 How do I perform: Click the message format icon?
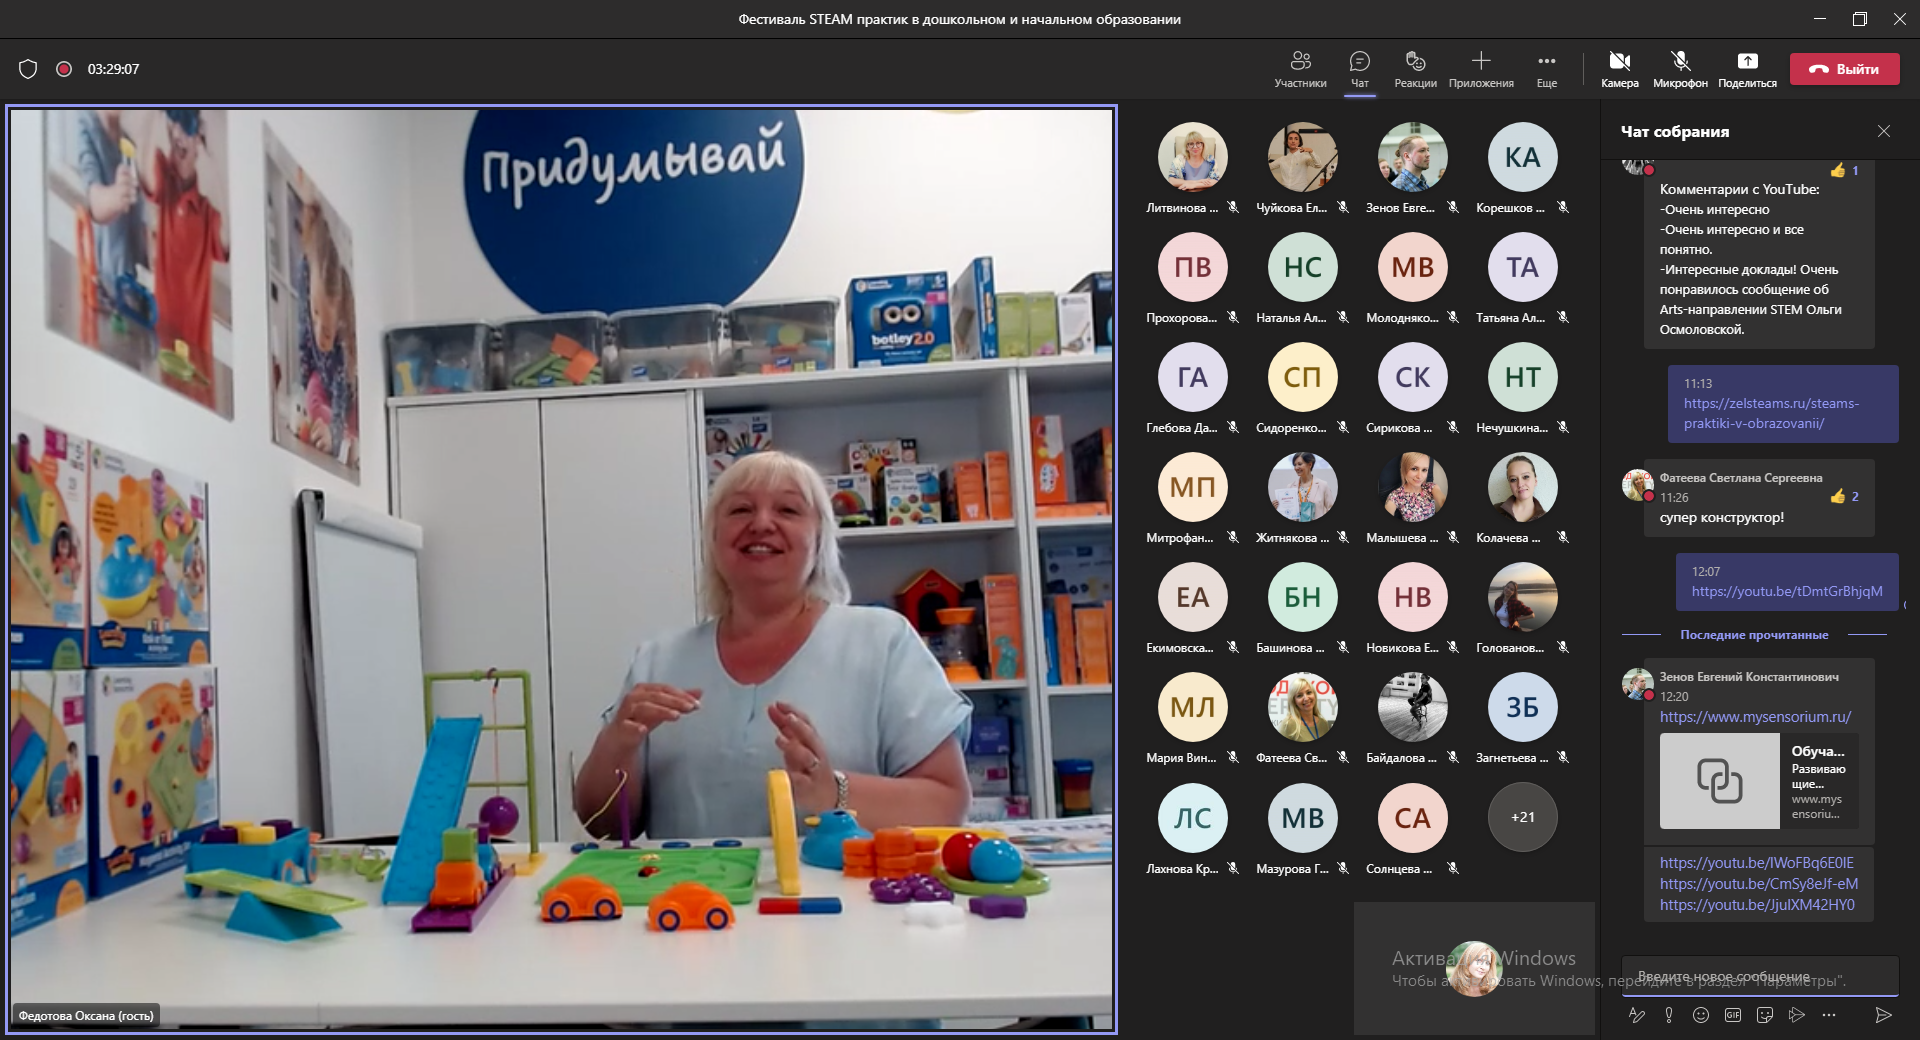(x=1637, y=1015)
